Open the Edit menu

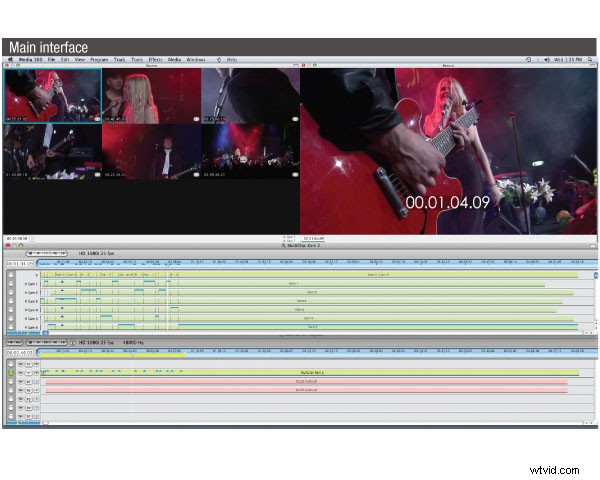(x=65, y=60)
